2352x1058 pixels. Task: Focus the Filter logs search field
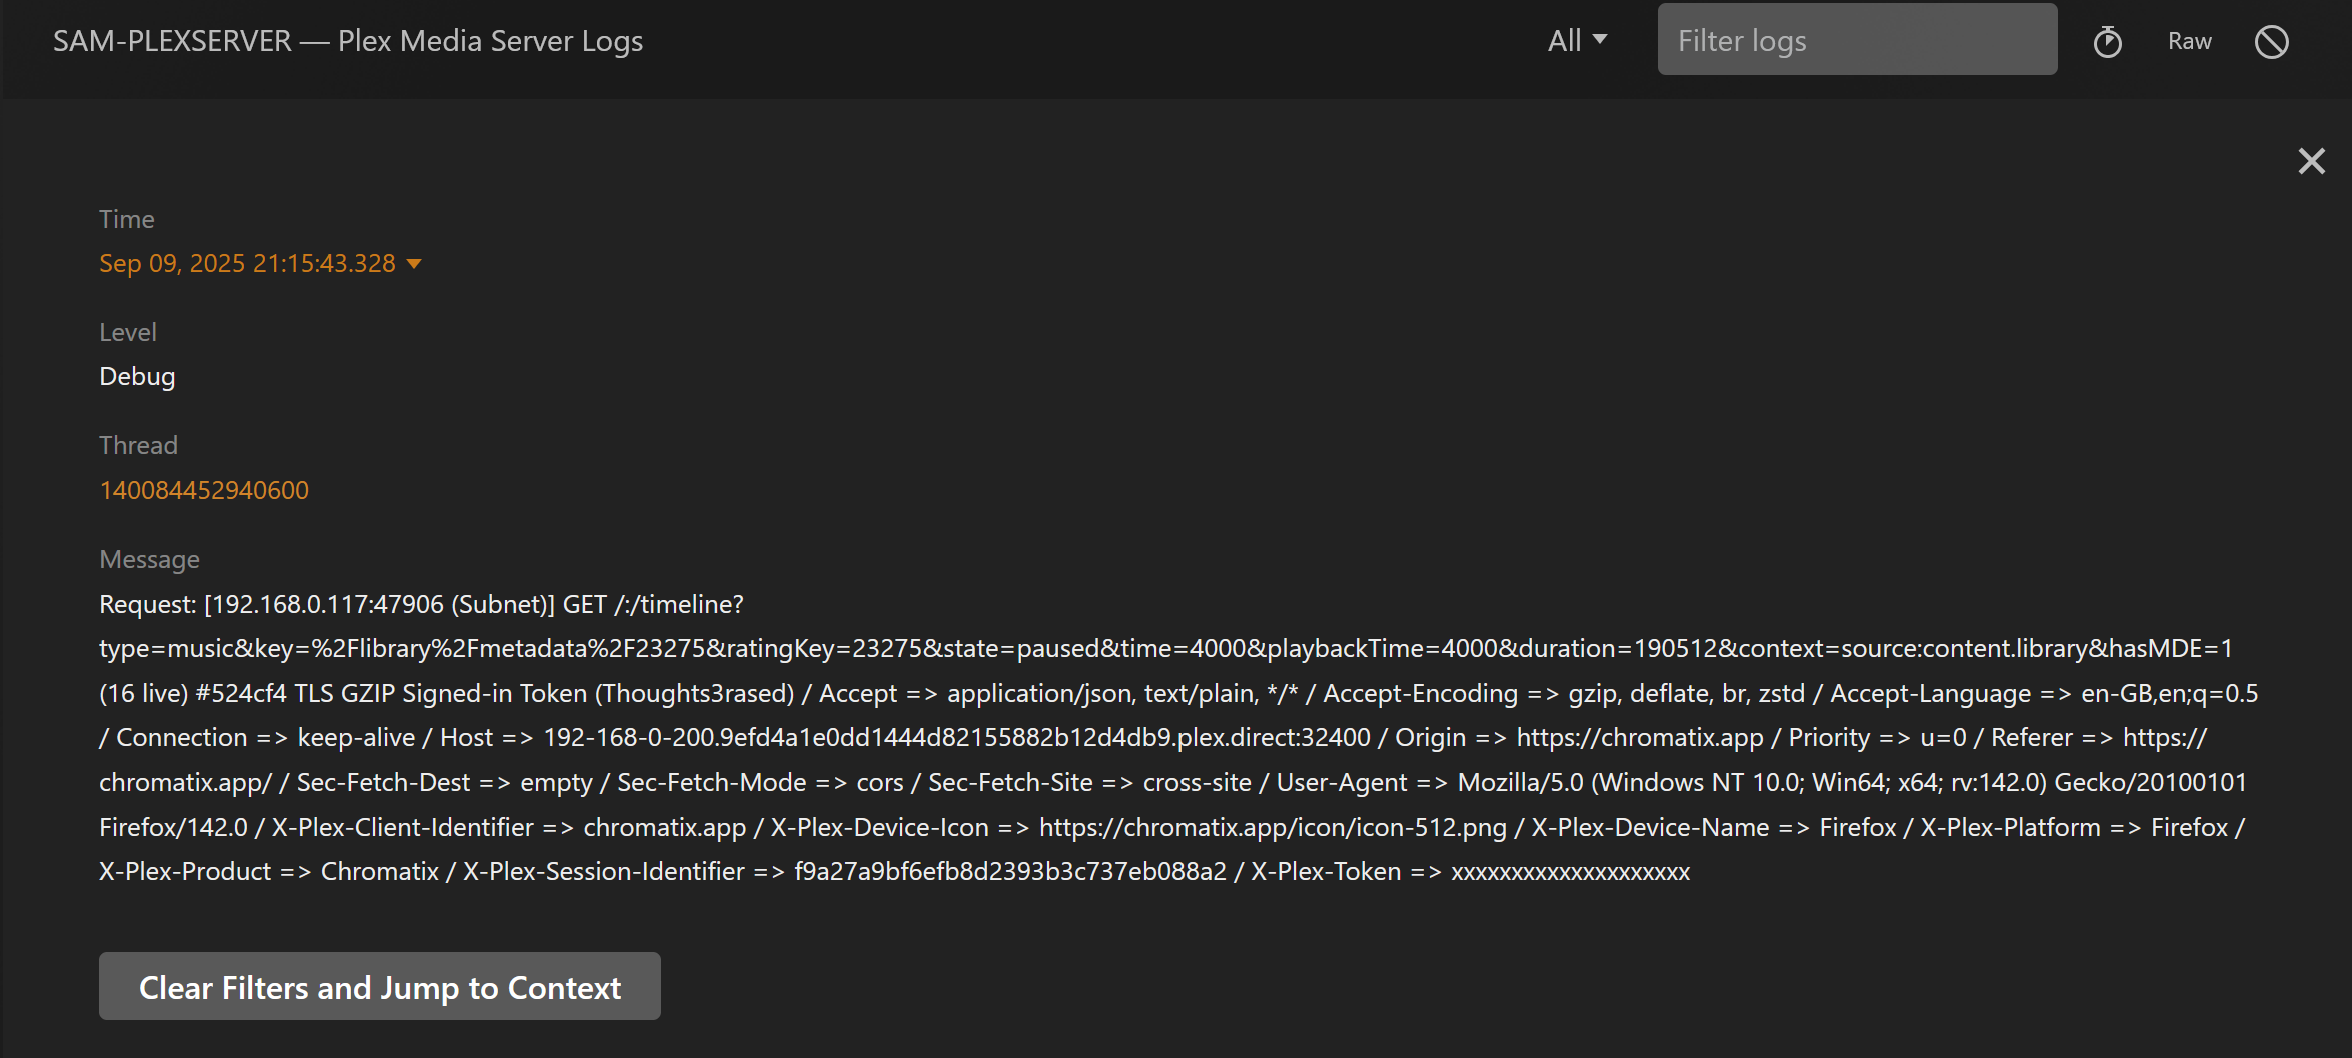tap(1856, 41)
